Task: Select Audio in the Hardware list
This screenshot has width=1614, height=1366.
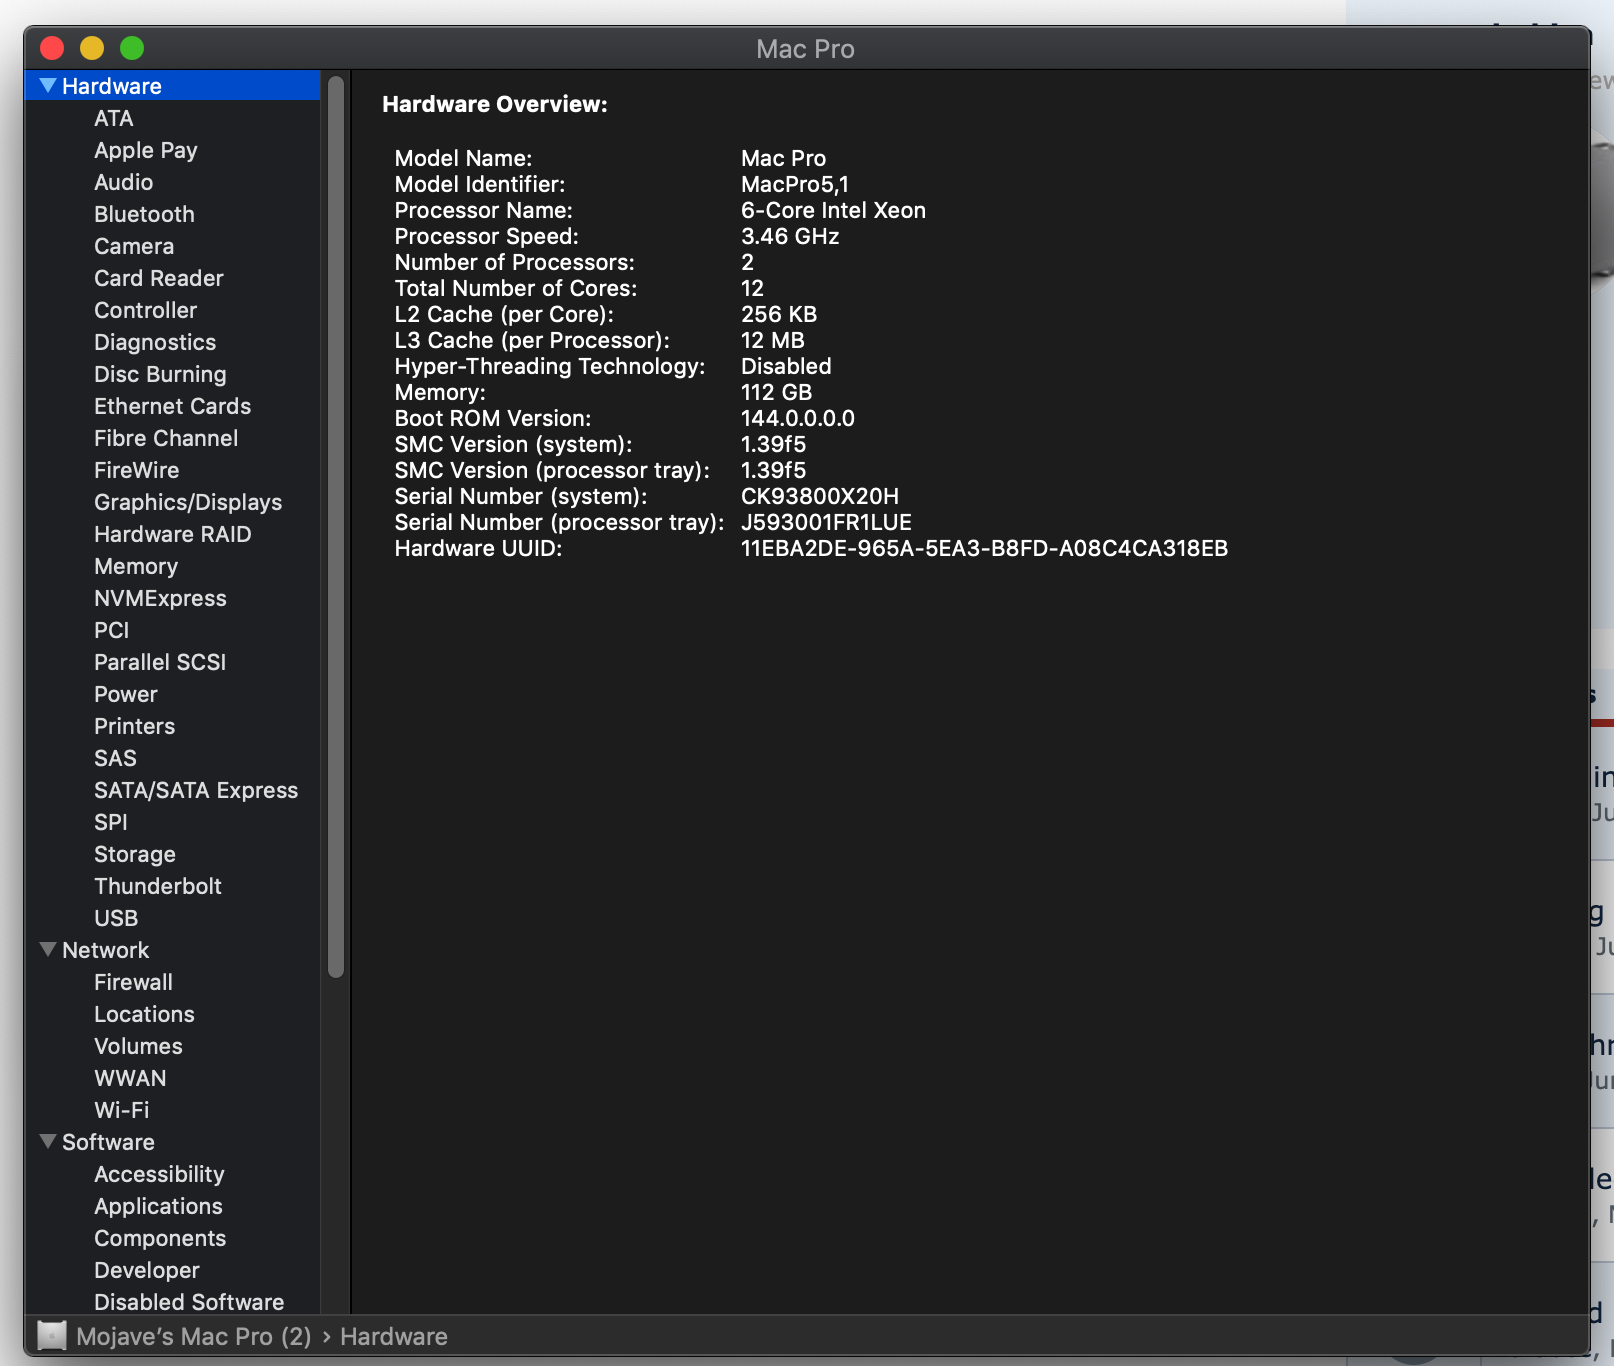Action: point(124,182)
